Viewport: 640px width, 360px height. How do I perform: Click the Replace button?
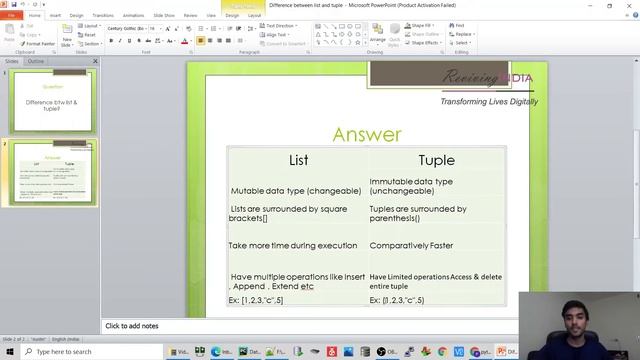point(462,34)
